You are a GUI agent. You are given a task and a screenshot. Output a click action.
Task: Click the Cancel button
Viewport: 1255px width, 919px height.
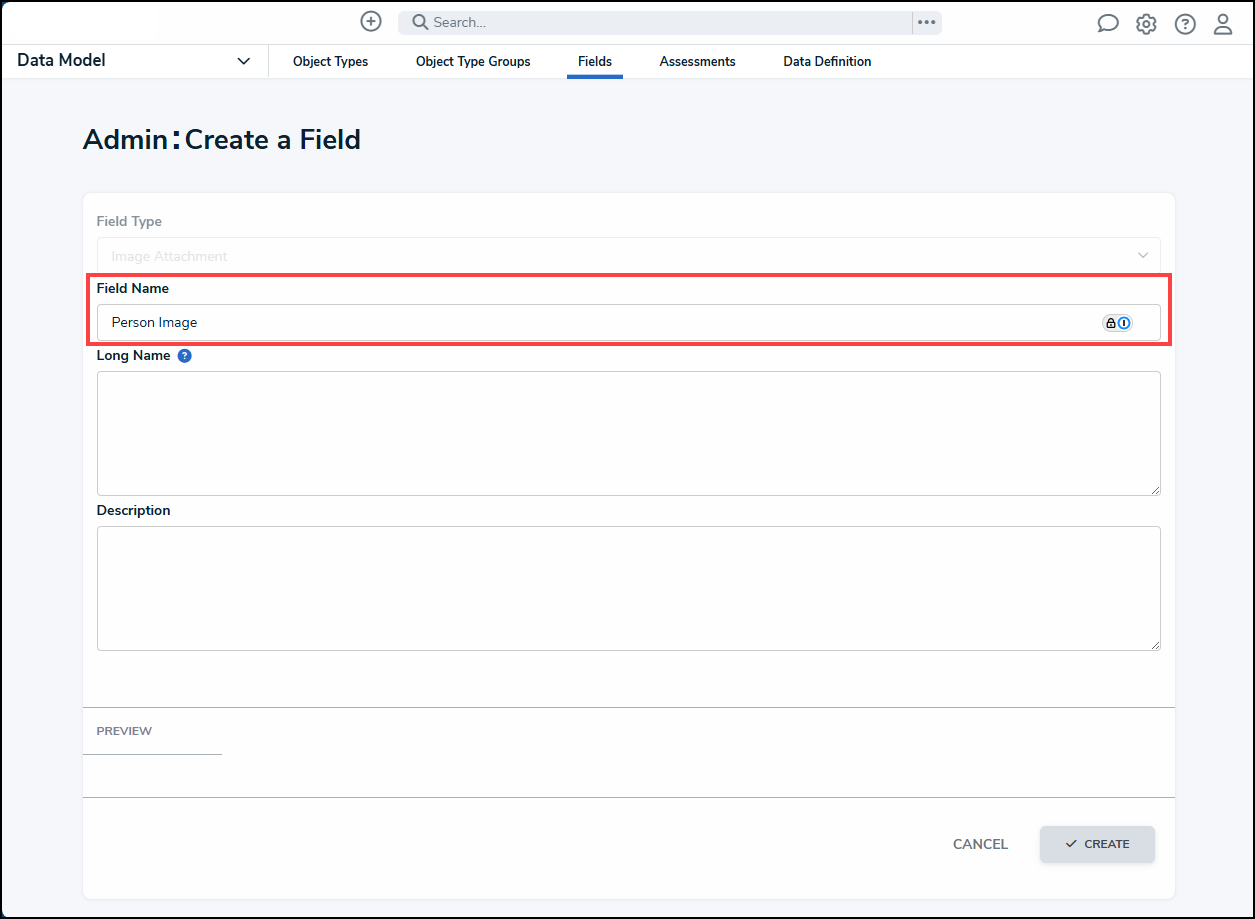(x=980, y=844)
